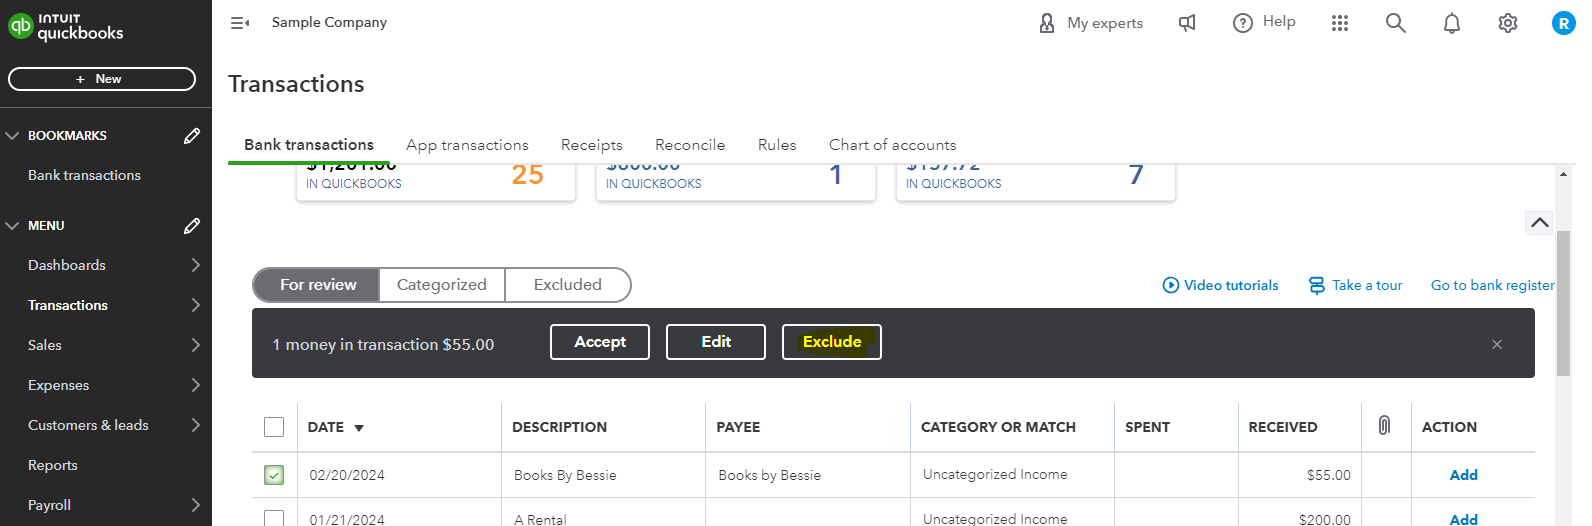
Task: Tick the A Rental transaction checkbox
Action: point(274,518)
